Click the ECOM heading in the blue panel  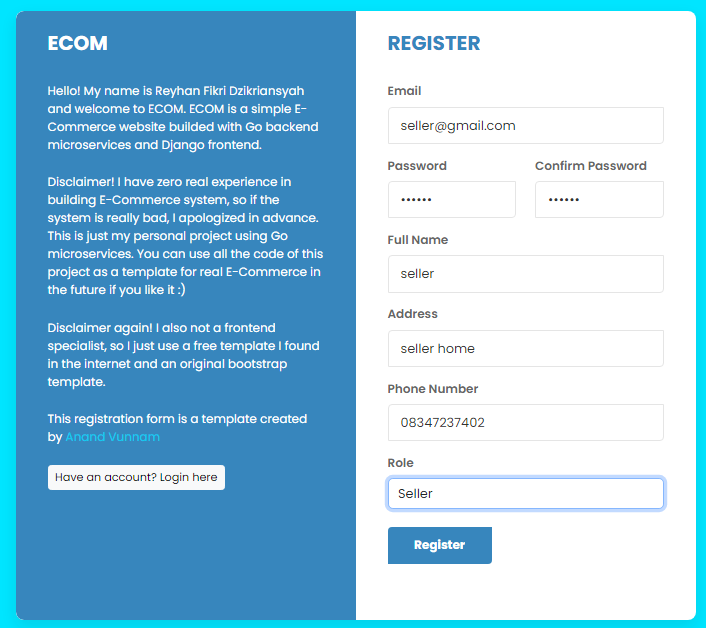coord(77,43)
